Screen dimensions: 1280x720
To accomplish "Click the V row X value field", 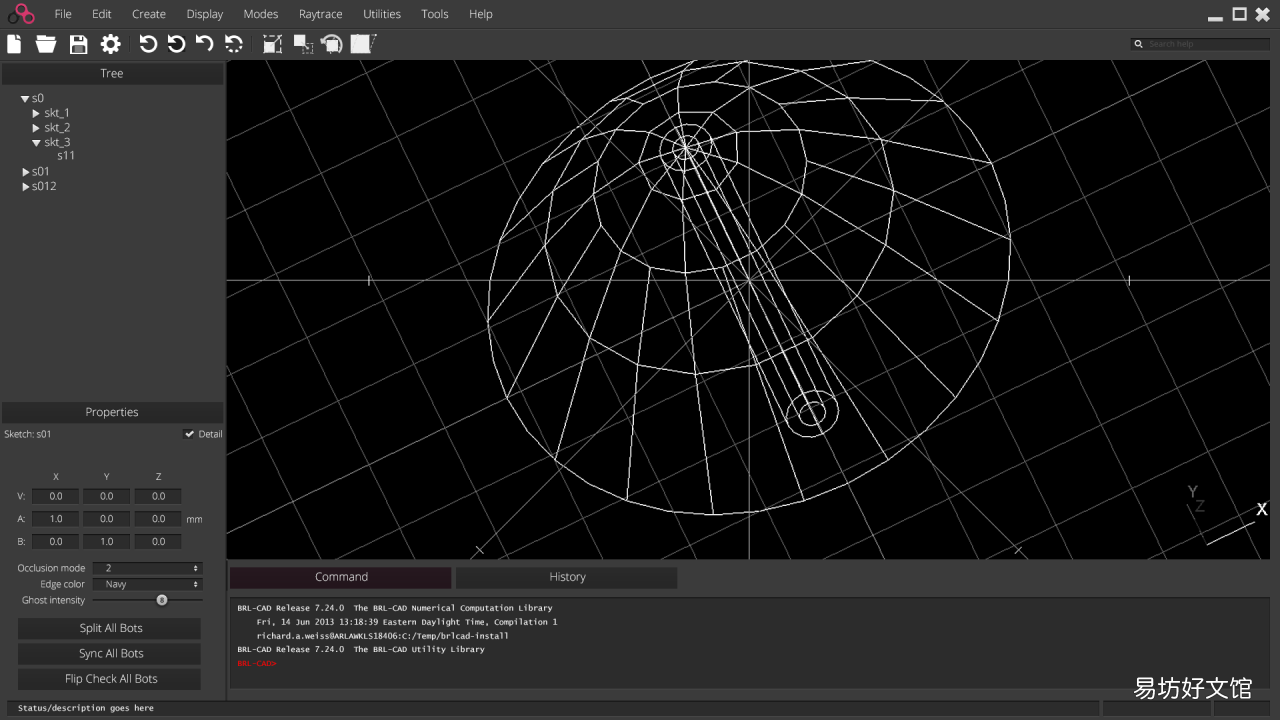I will coord(56,496).
